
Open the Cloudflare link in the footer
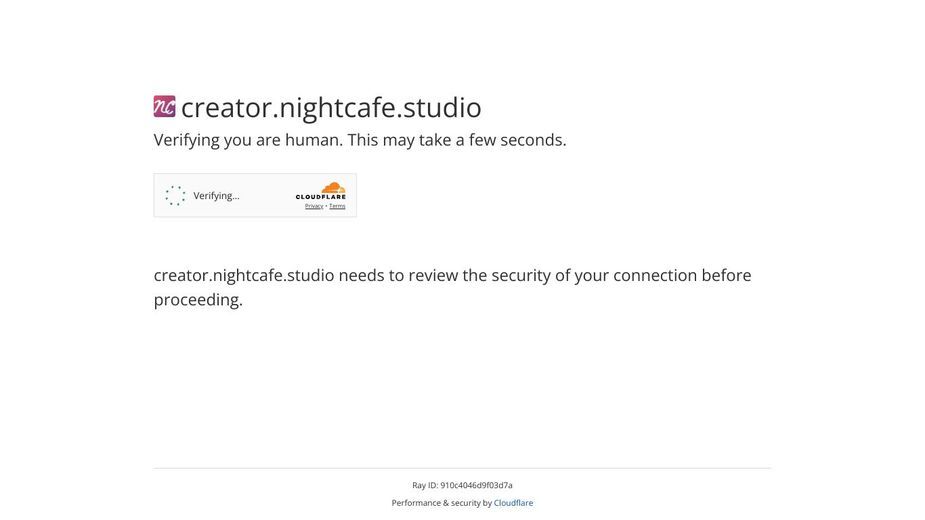(513, 503)
